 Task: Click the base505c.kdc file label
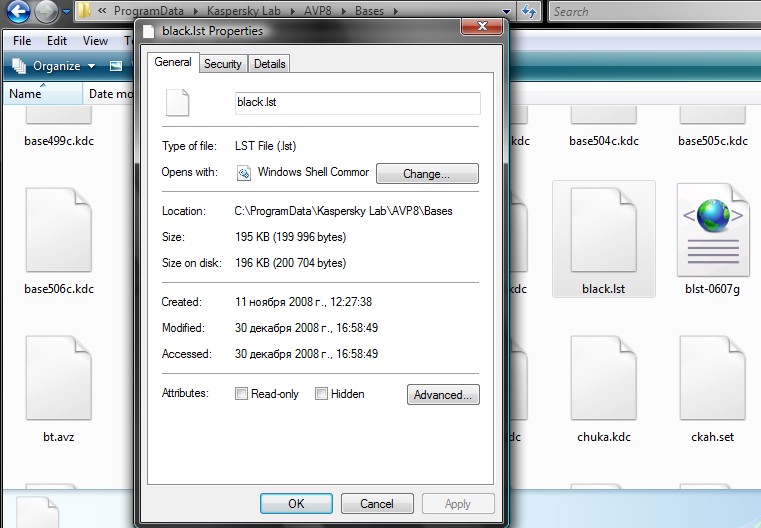pos(713,141)
